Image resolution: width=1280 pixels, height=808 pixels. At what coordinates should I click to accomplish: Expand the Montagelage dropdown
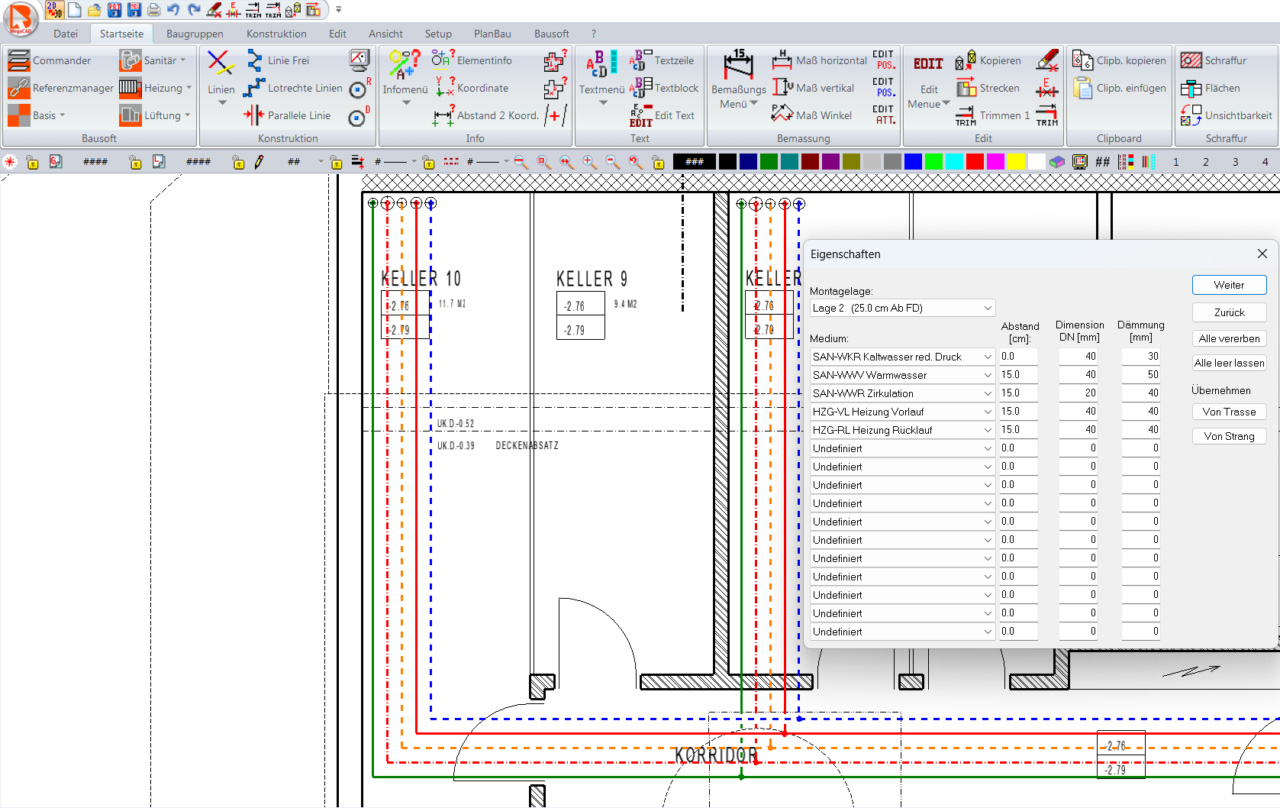pyautogui.click(x=987, y=308)
